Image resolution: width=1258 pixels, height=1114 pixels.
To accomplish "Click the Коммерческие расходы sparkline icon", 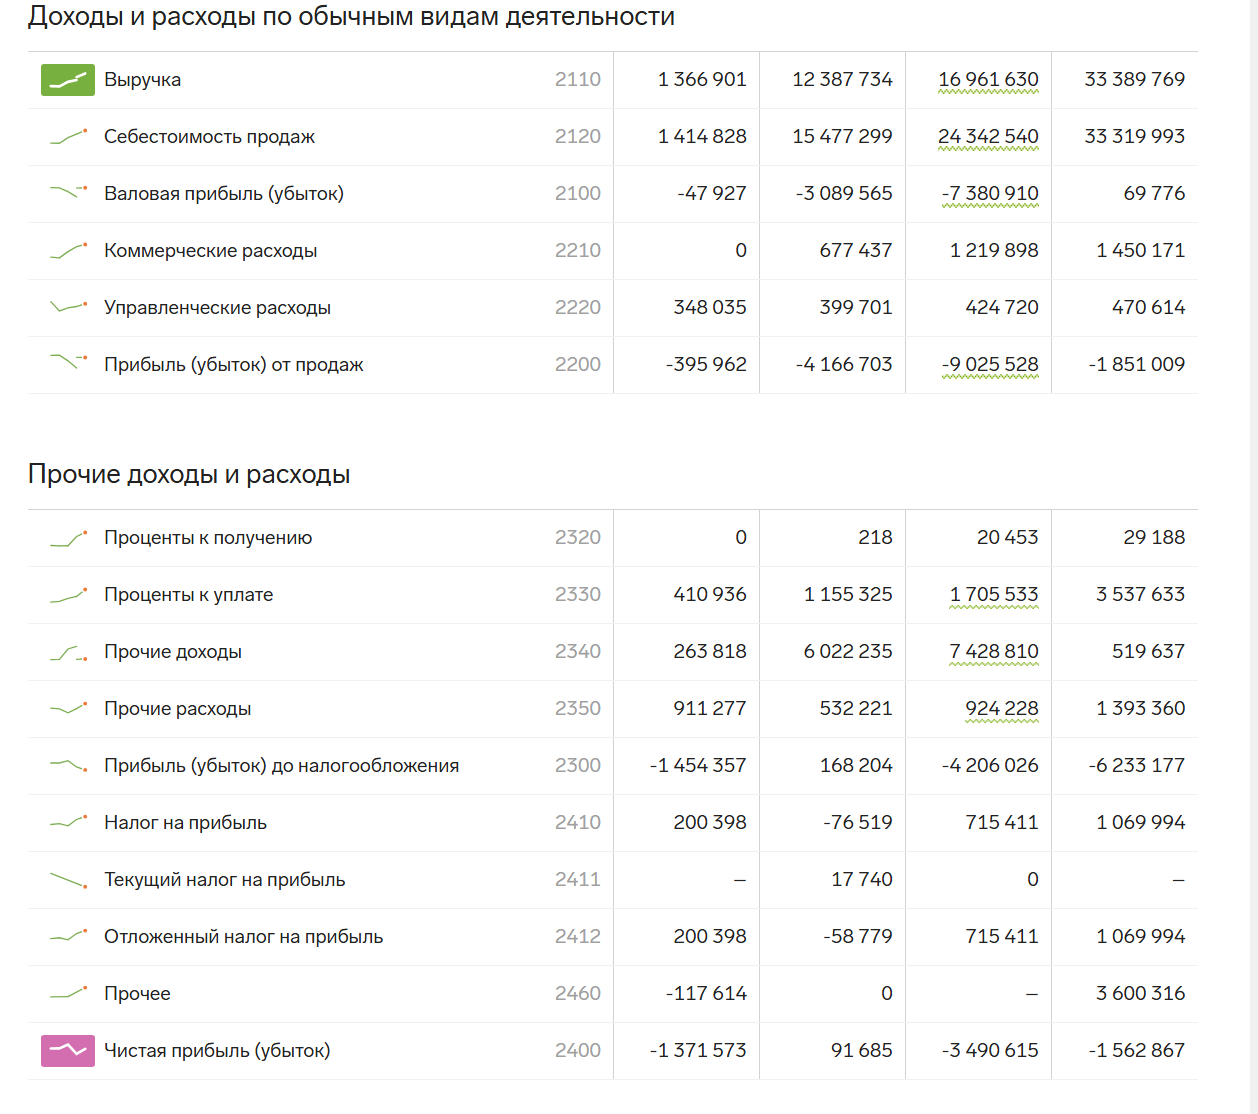I will click(68, 251).
